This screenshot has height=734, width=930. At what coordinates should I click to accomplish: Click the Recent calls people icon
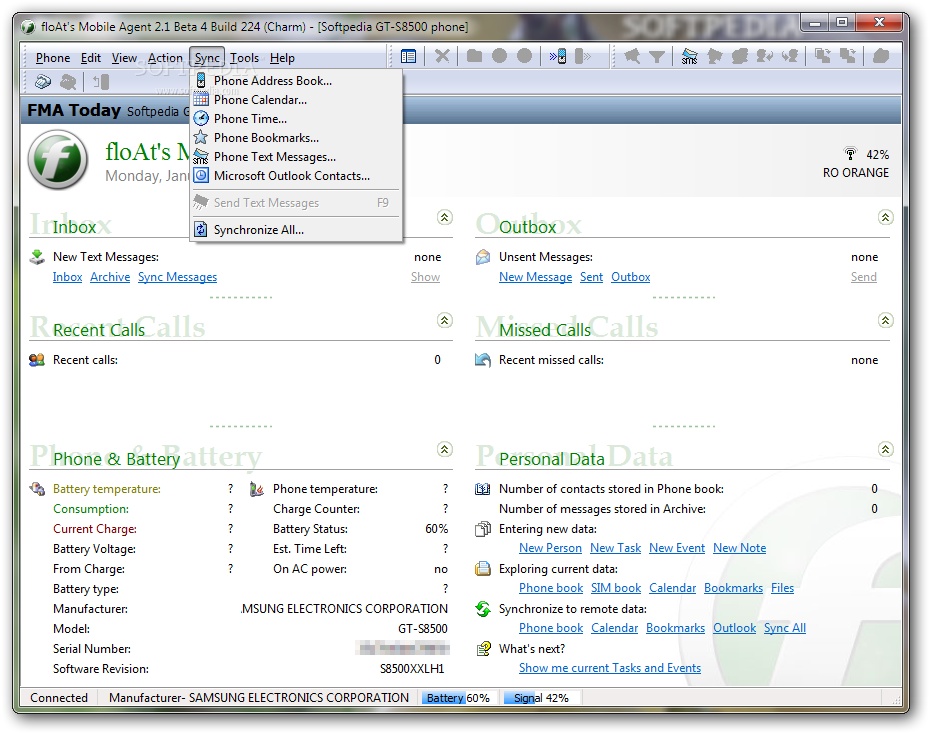tap(37, 359)
